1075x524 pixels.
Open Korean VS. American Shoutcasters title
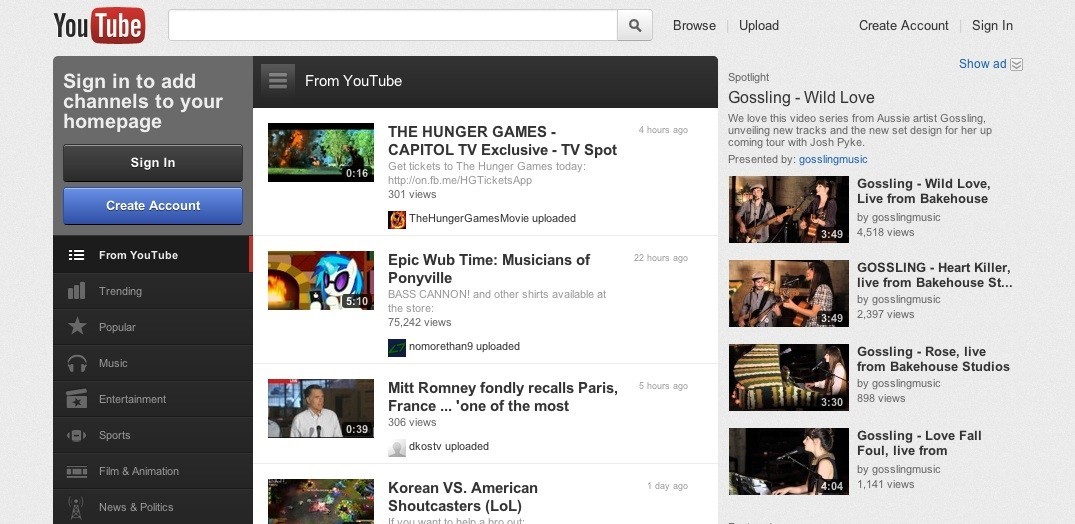[x=463, y=497]
